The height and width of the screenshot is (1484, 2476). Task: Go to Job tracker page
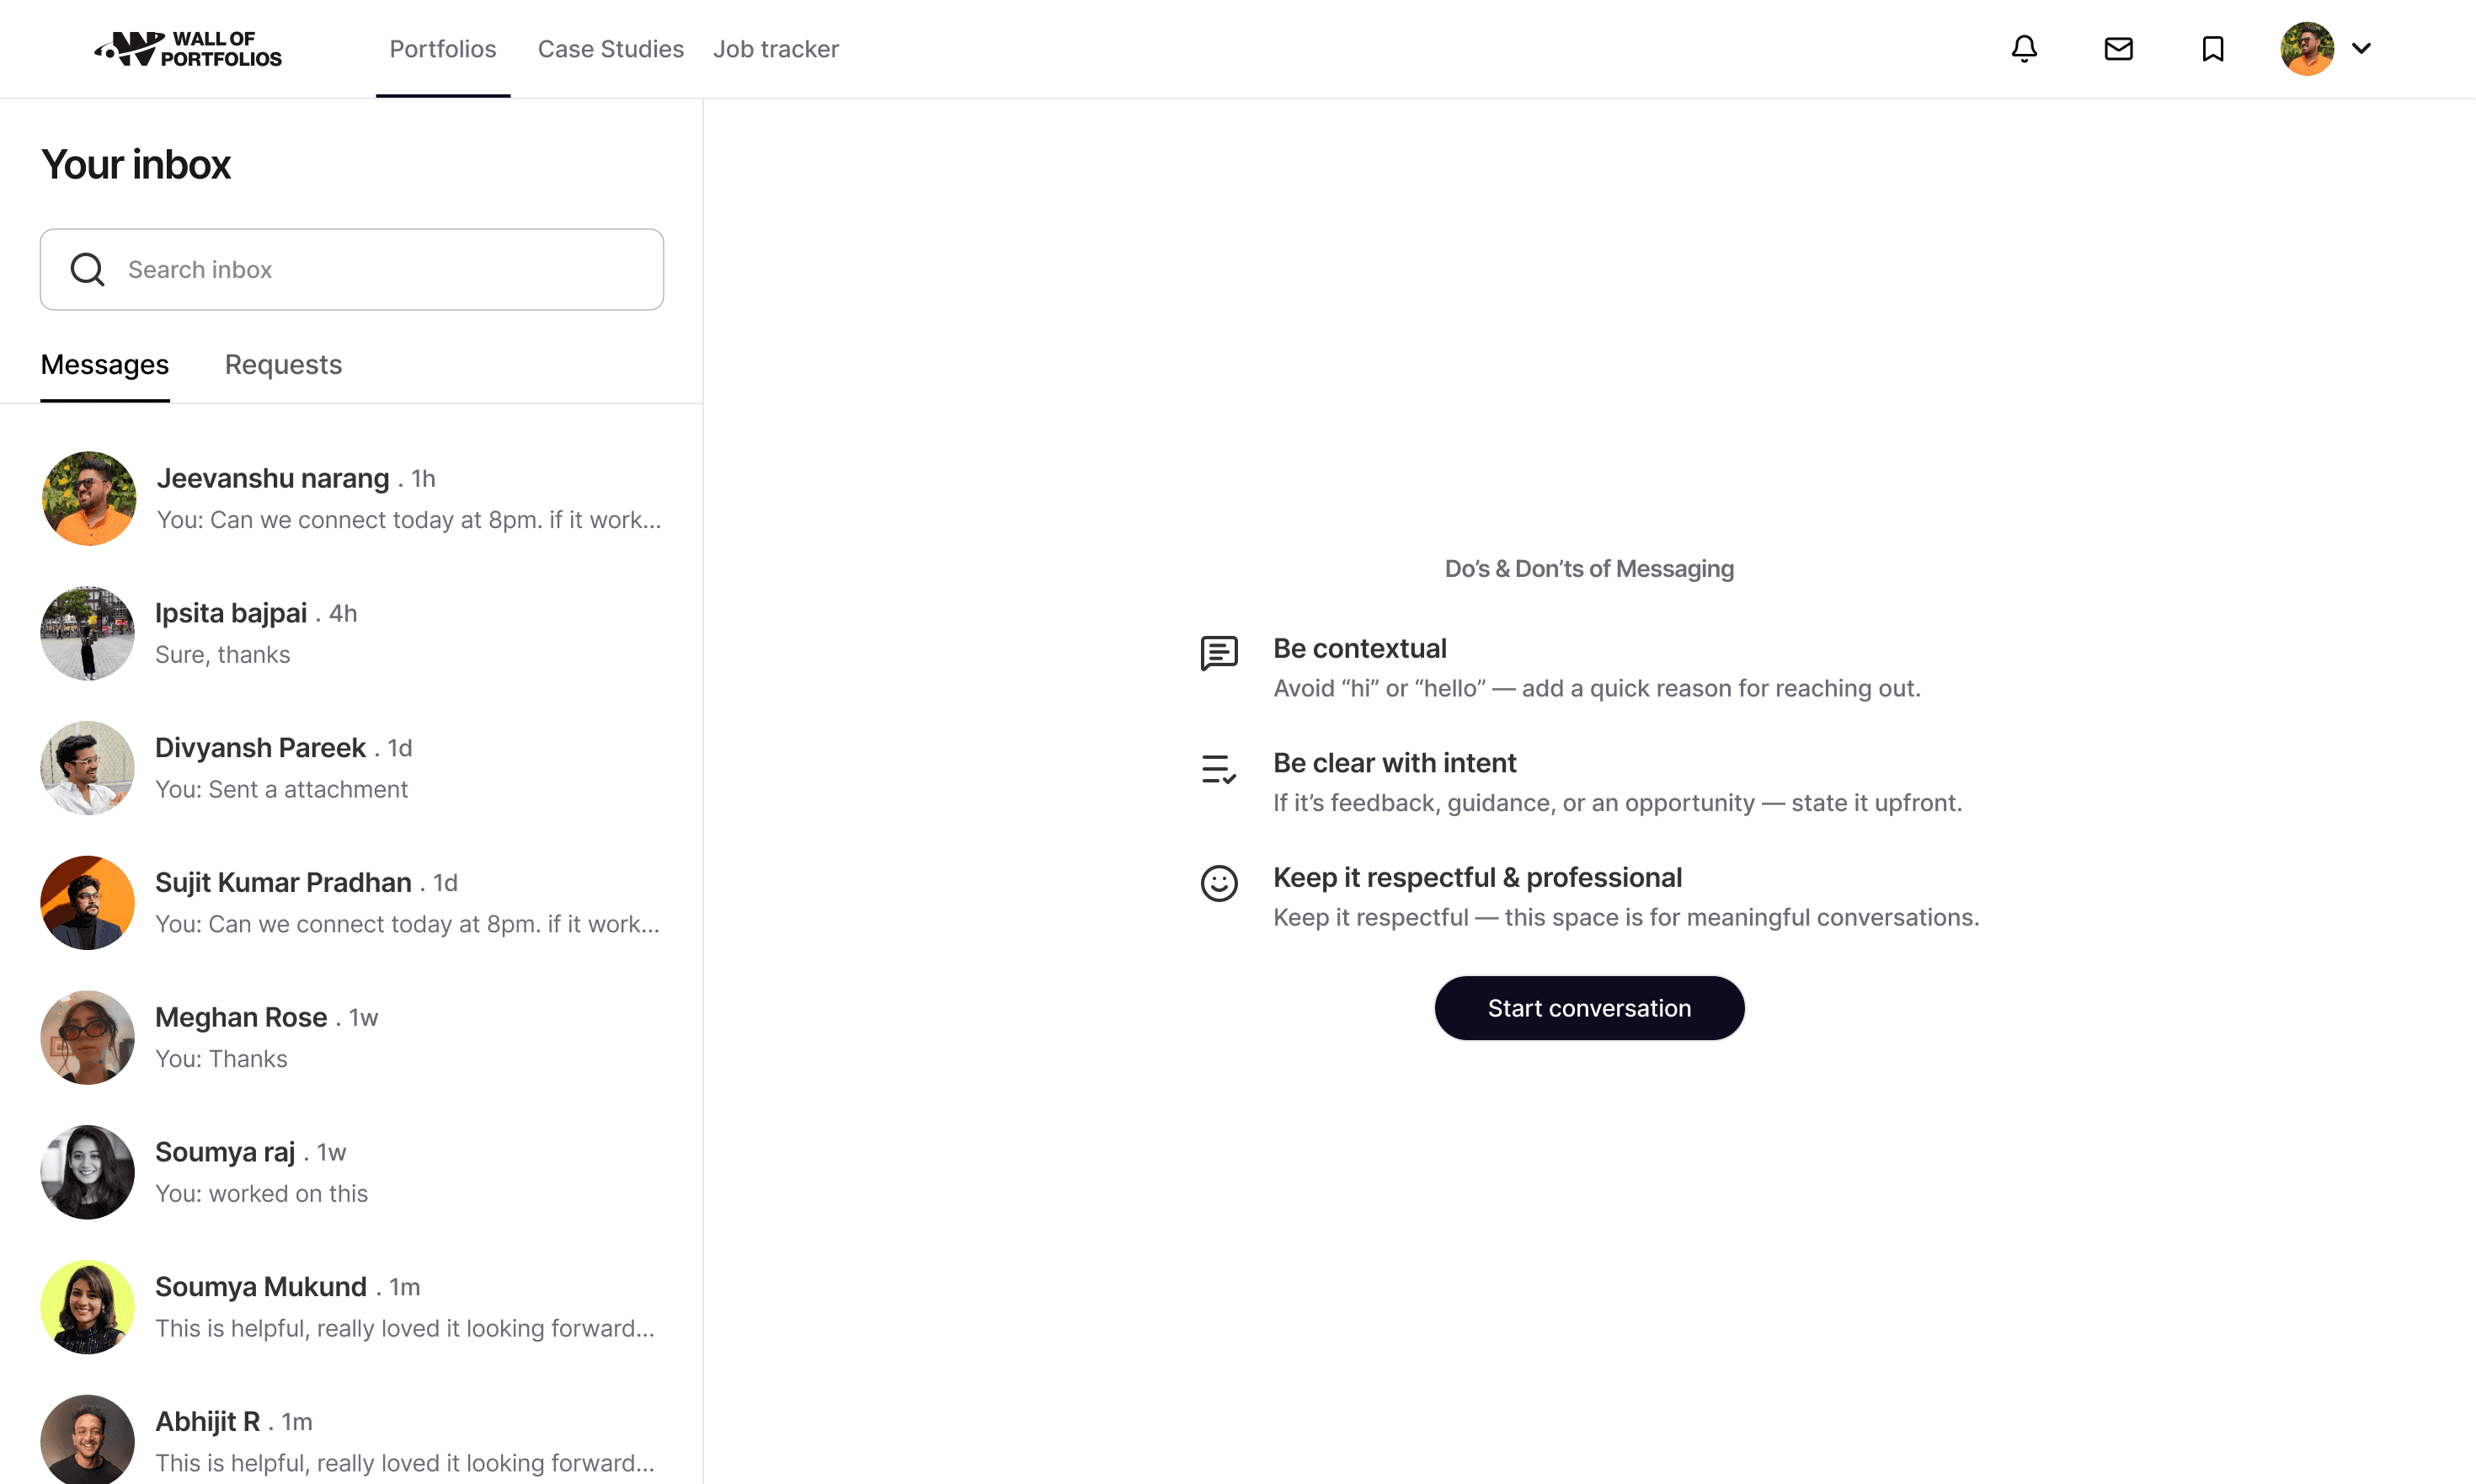[776, 49]
